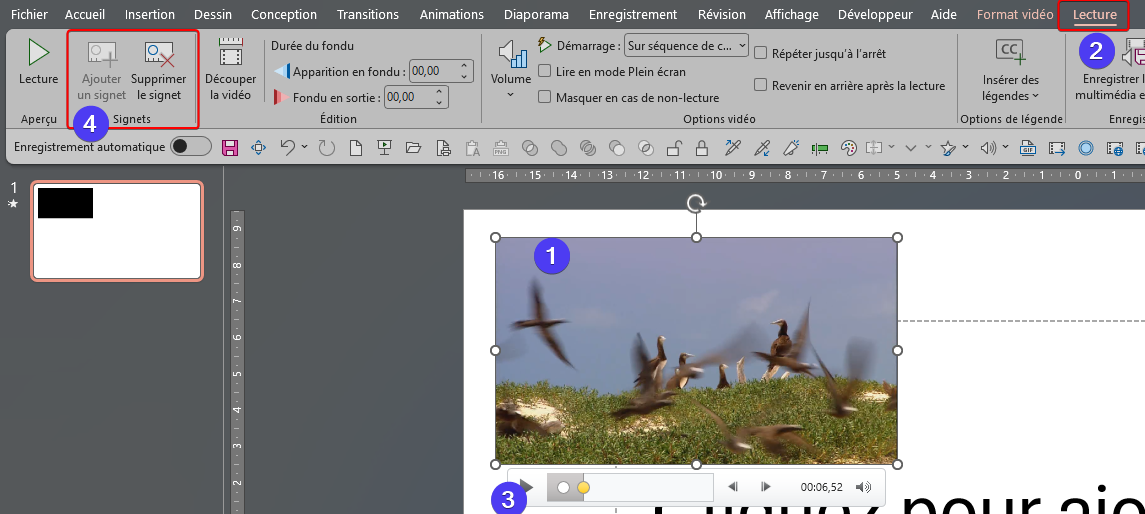1145x514 pixels.
Task: Open a file via folder icon
Action: pos(413,148)
